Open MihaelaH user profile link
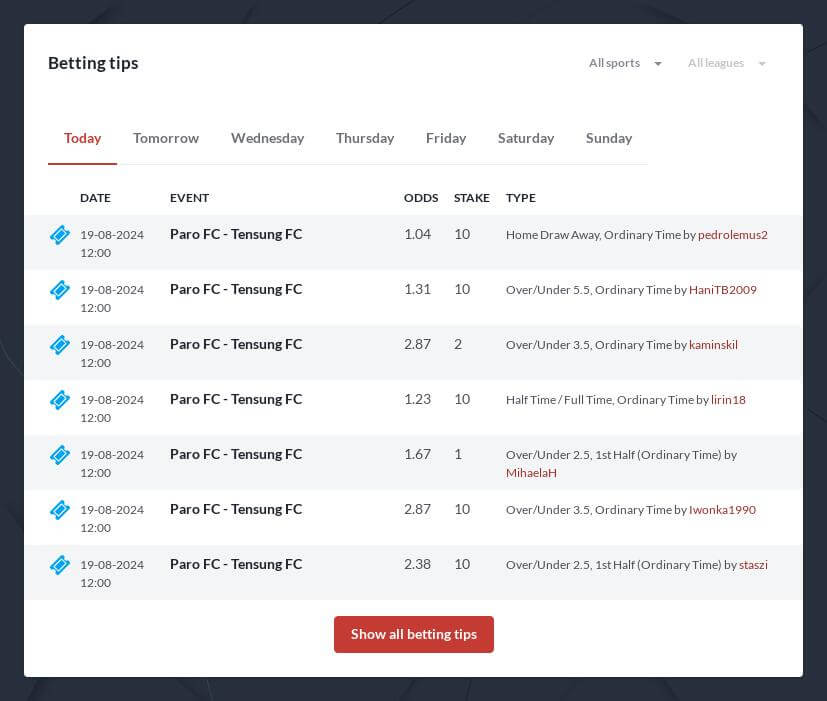This screenshot has height=701, width=827. pos(531,473)
